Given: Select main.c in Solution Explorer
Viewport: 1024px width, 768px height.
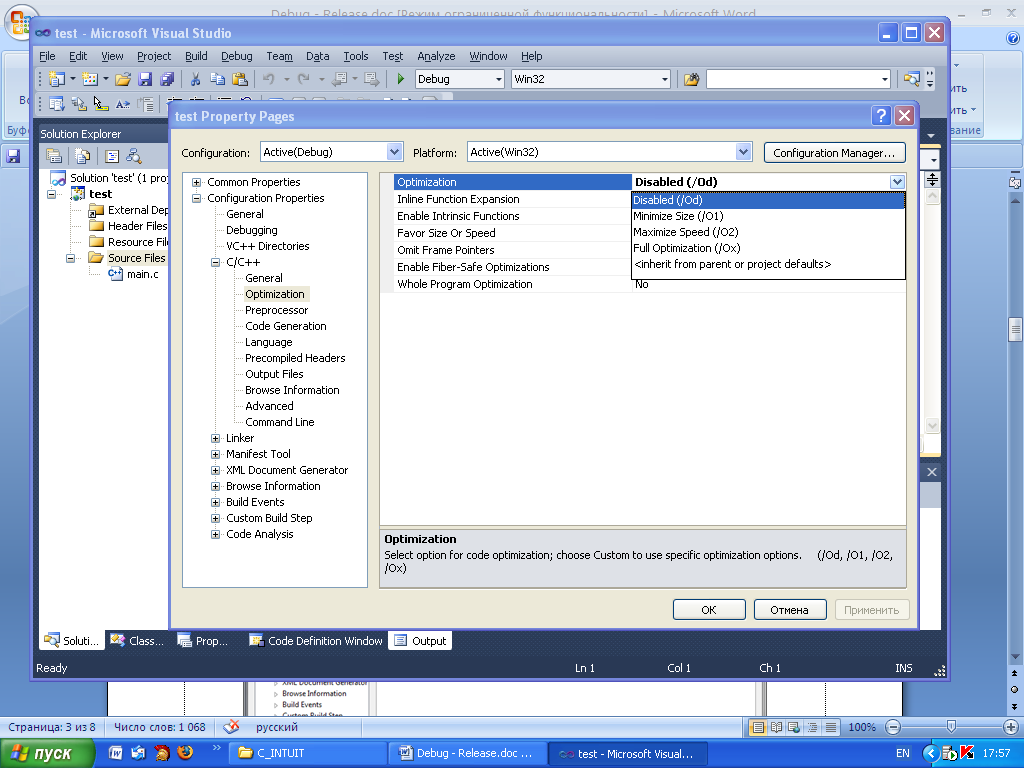Looking at the screenshot, I should click(142, 274).
